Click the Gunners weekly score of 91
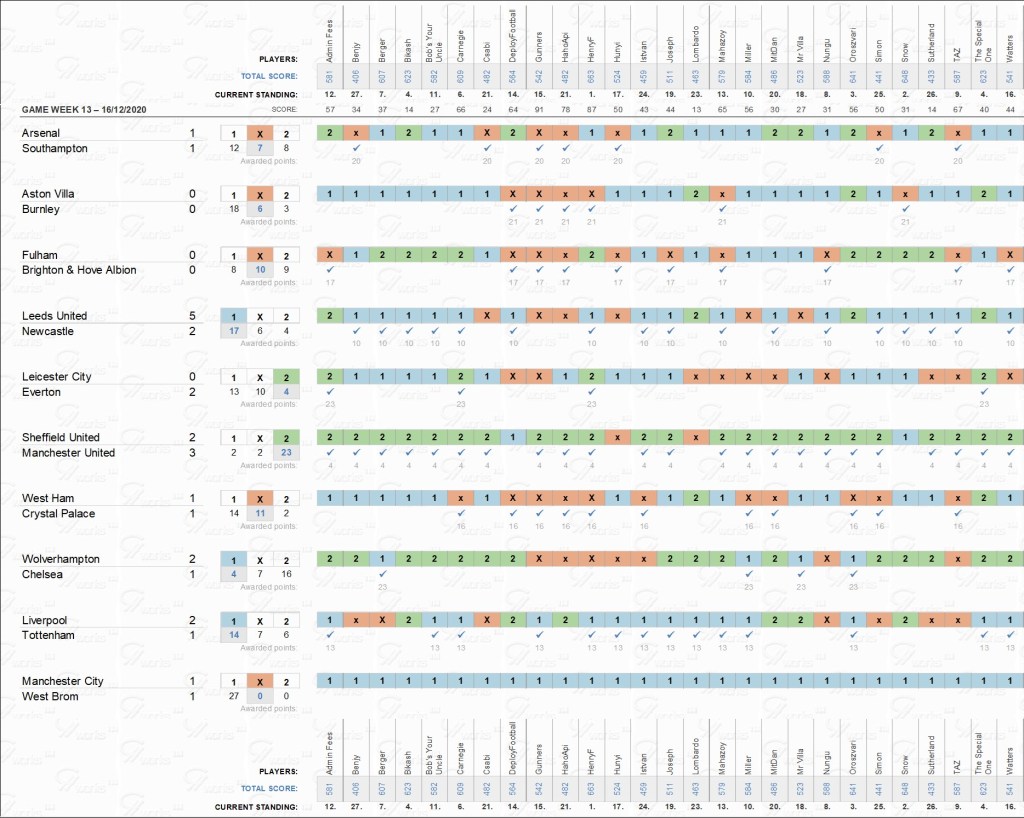 [x=539, y=108]
